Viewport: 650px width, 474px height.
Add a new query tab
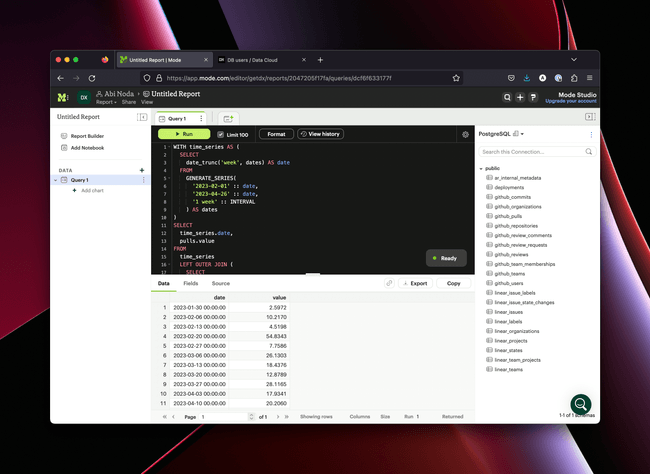pyautogui.click(x=227, y=118)
